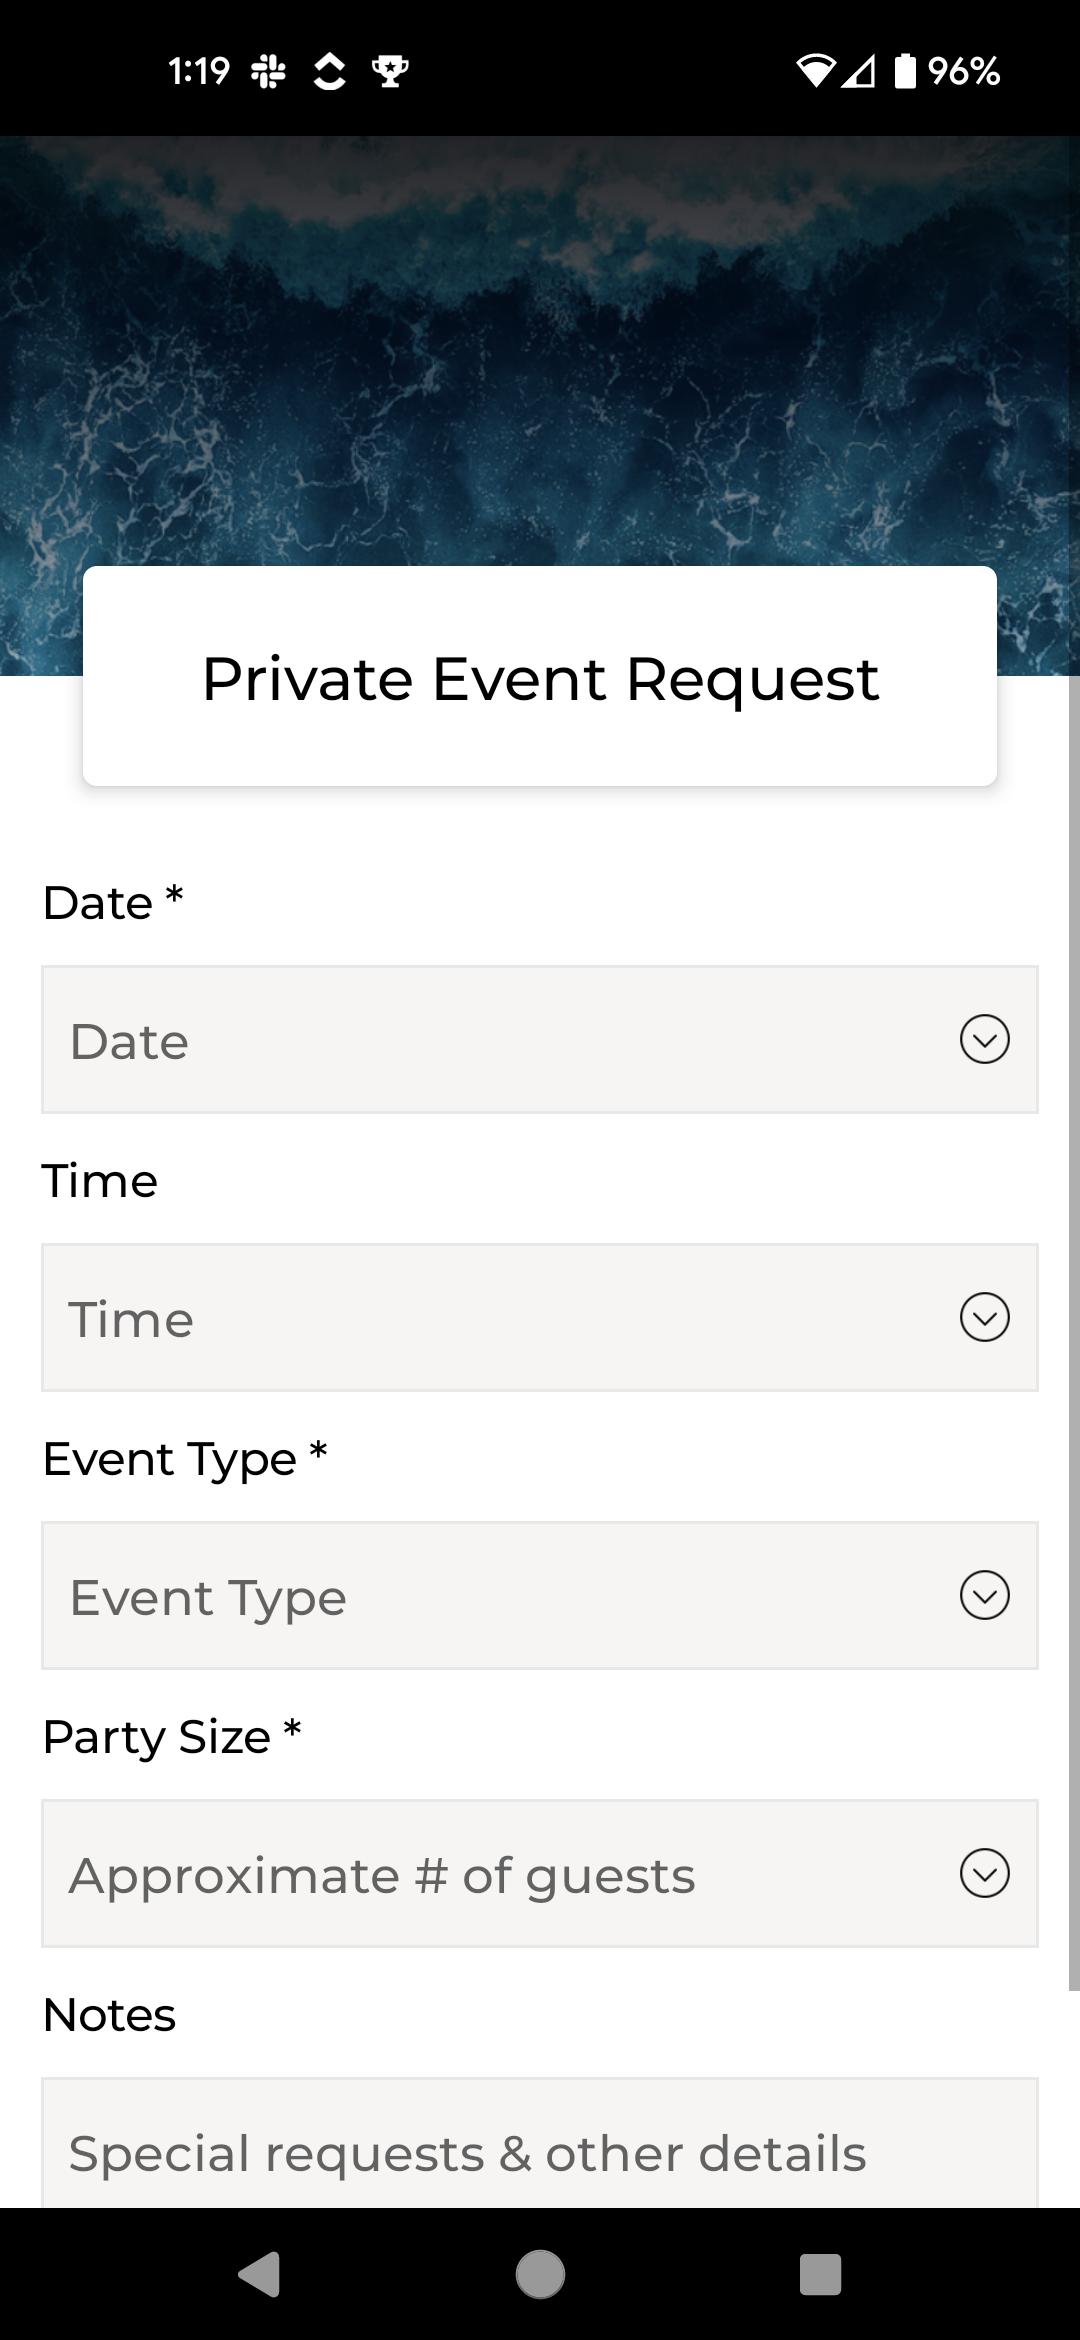Tap the chevron arrow in Time field
1080x2340 pixels.
pyautogui.click(x=985, y=1317)
